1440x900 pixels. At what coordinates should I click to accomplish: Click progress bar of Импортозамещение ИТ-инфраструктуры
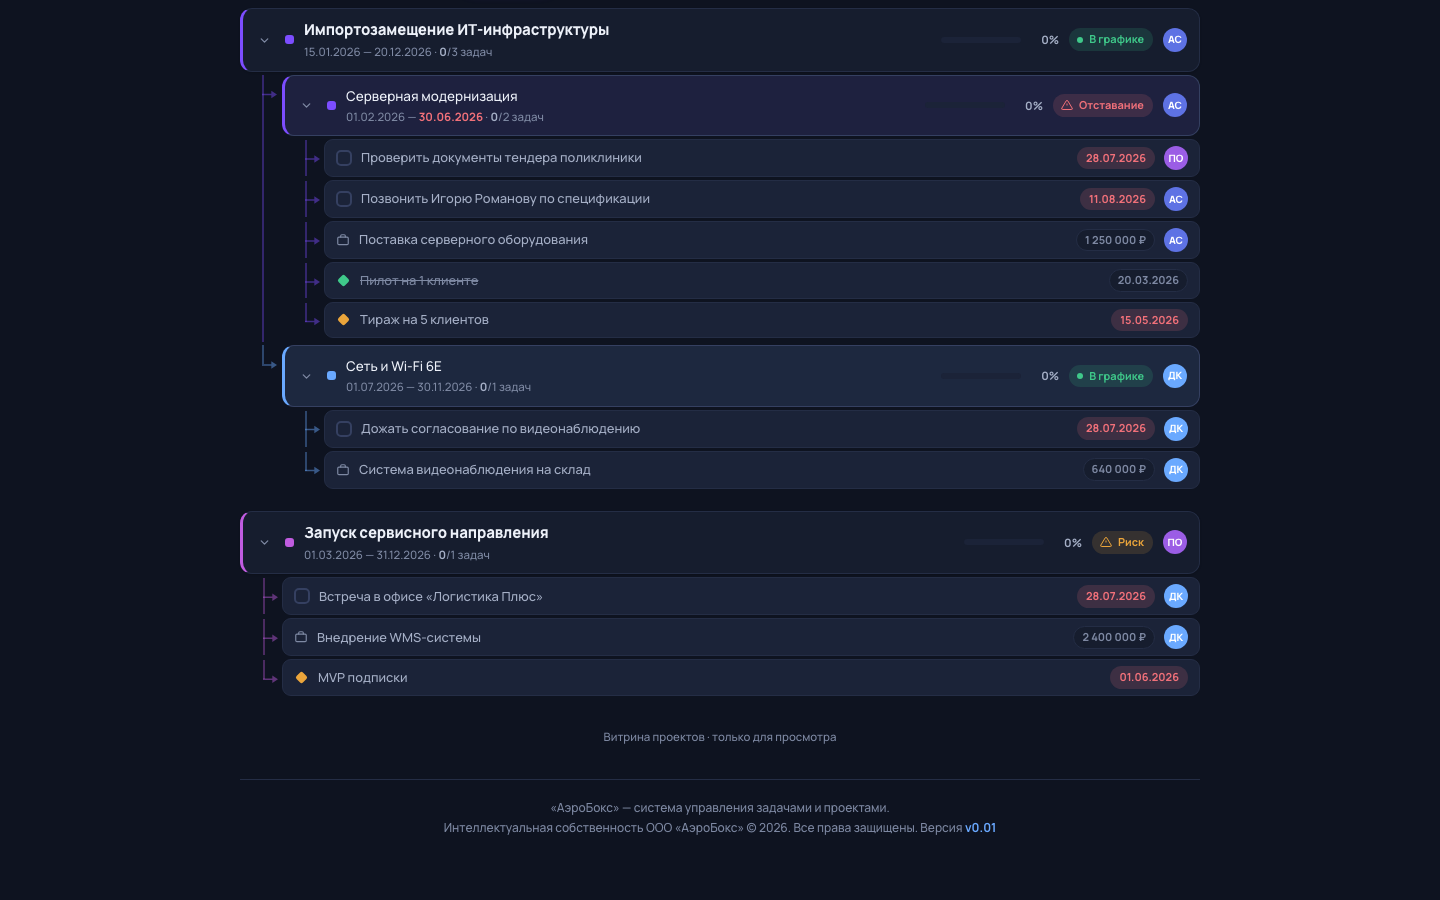(x=981, y=40)
